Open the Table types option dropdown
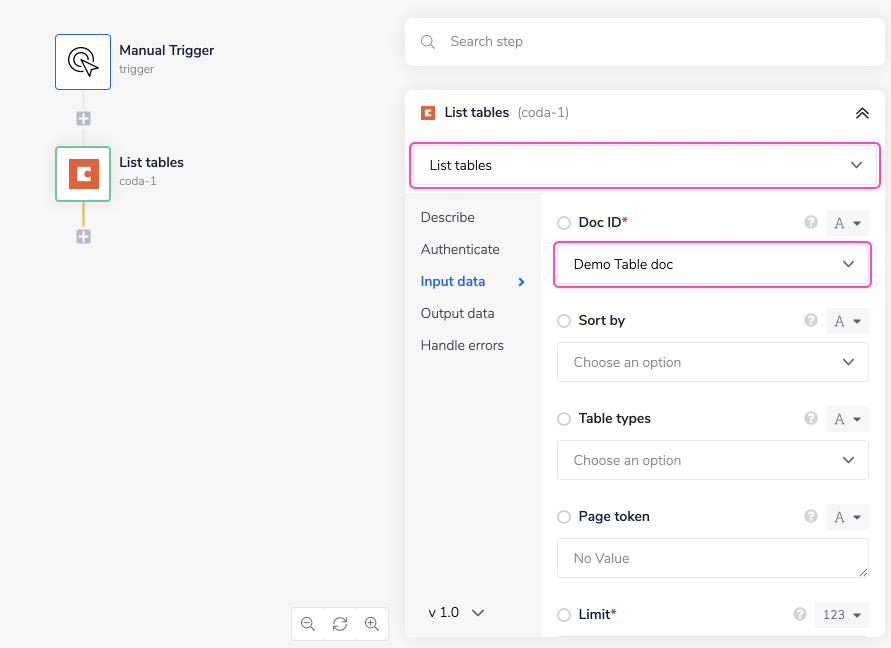Viewport: 891px width, 648px height. pos(712,460)
